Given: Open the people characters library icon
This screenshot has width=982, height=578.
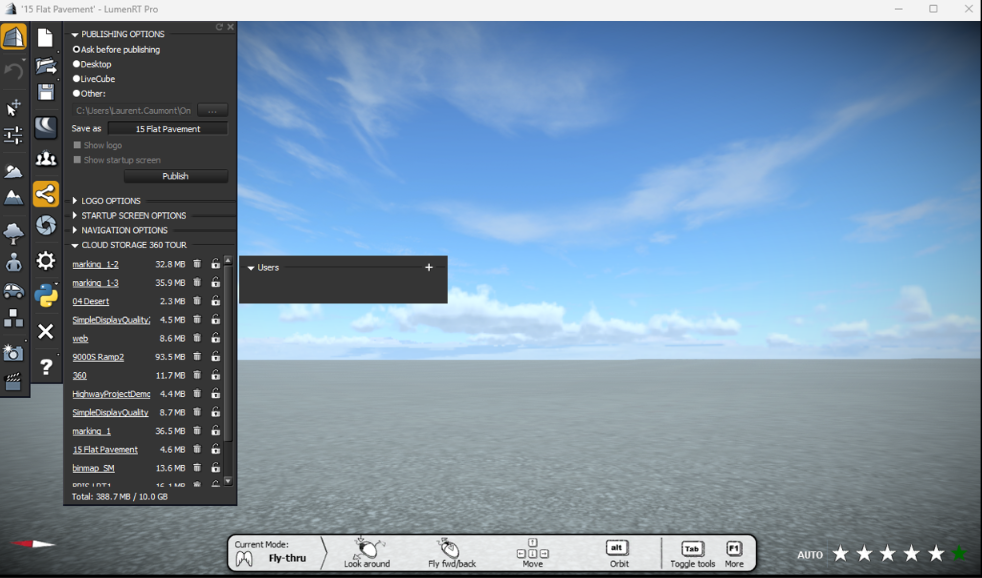Looking at the screenshot, I should point(13,262).
